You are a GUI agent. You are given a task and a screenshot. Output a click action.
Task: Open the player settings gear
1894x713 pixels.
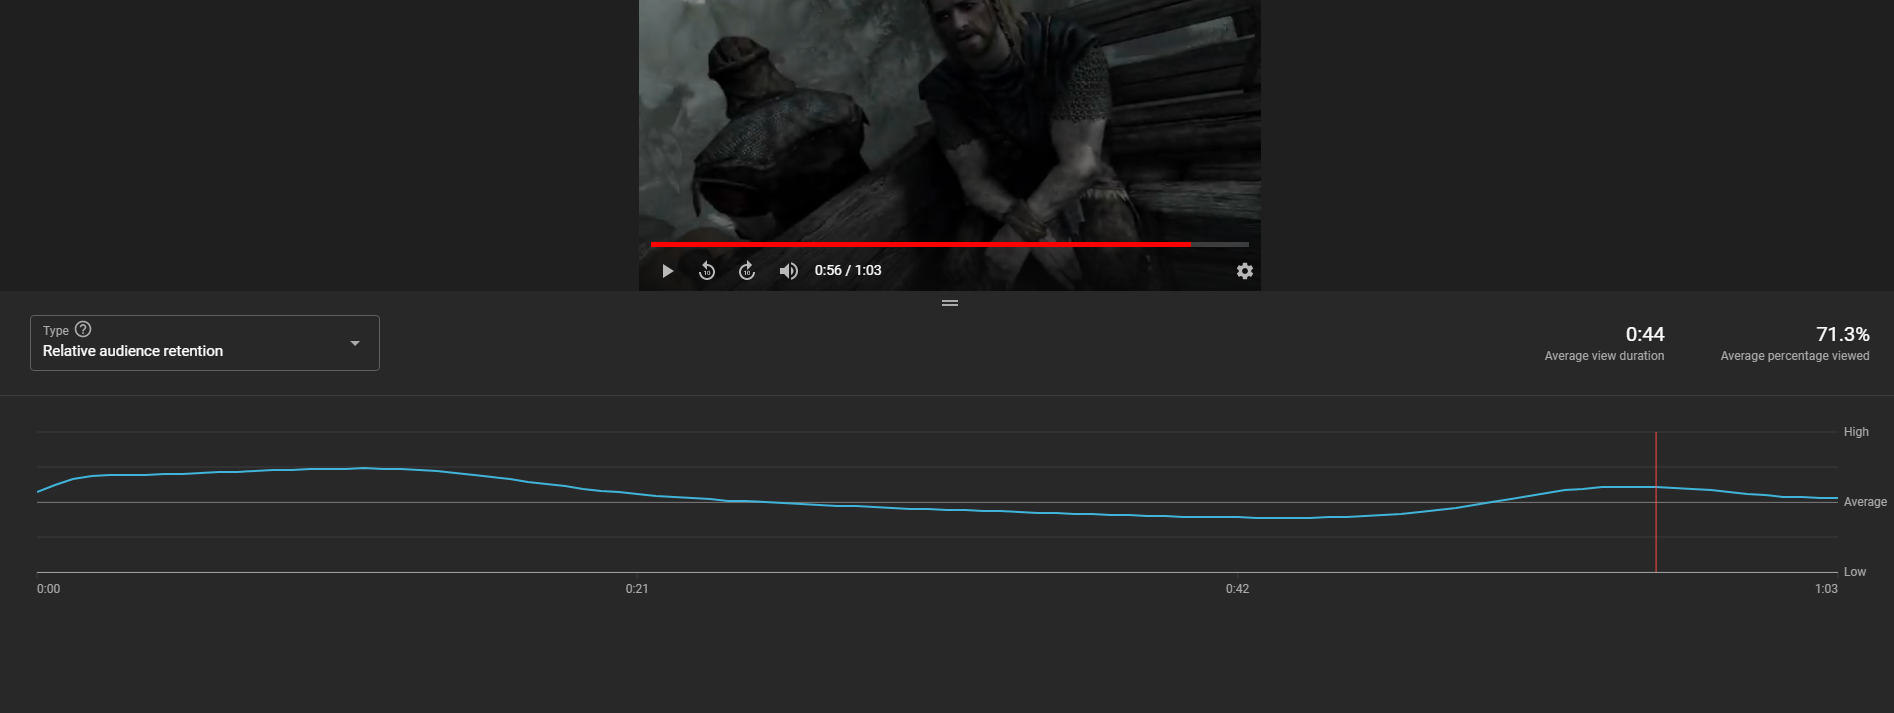[x=1244, y=271]
